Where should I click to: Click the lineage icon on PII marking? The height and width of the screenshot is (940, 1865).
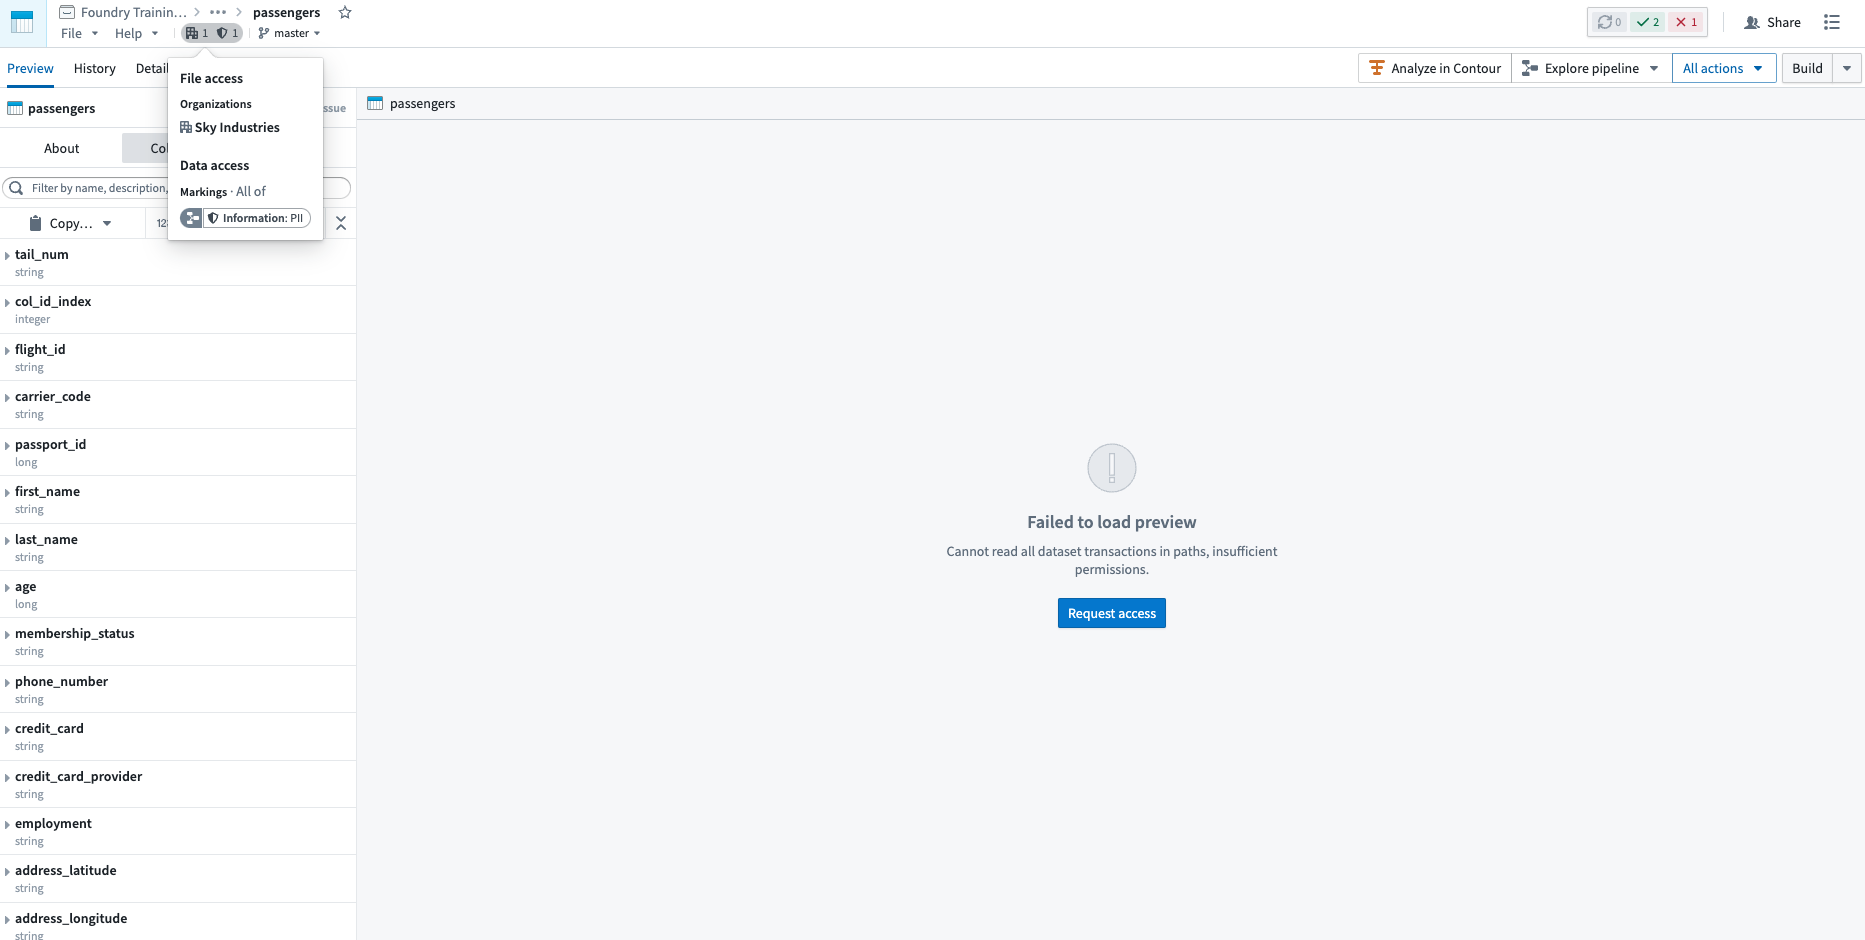tap(191, 218)
